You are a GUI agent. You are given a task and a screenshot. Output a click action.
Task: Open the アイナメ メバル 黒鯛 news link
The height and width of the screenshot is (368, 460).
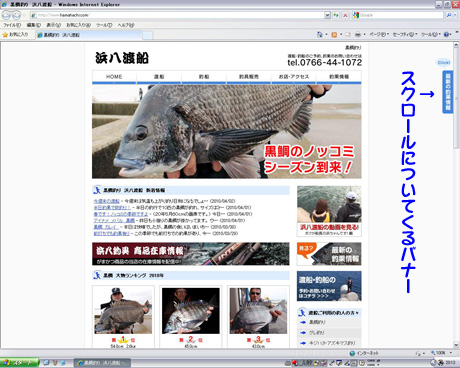tap(114, 220)
